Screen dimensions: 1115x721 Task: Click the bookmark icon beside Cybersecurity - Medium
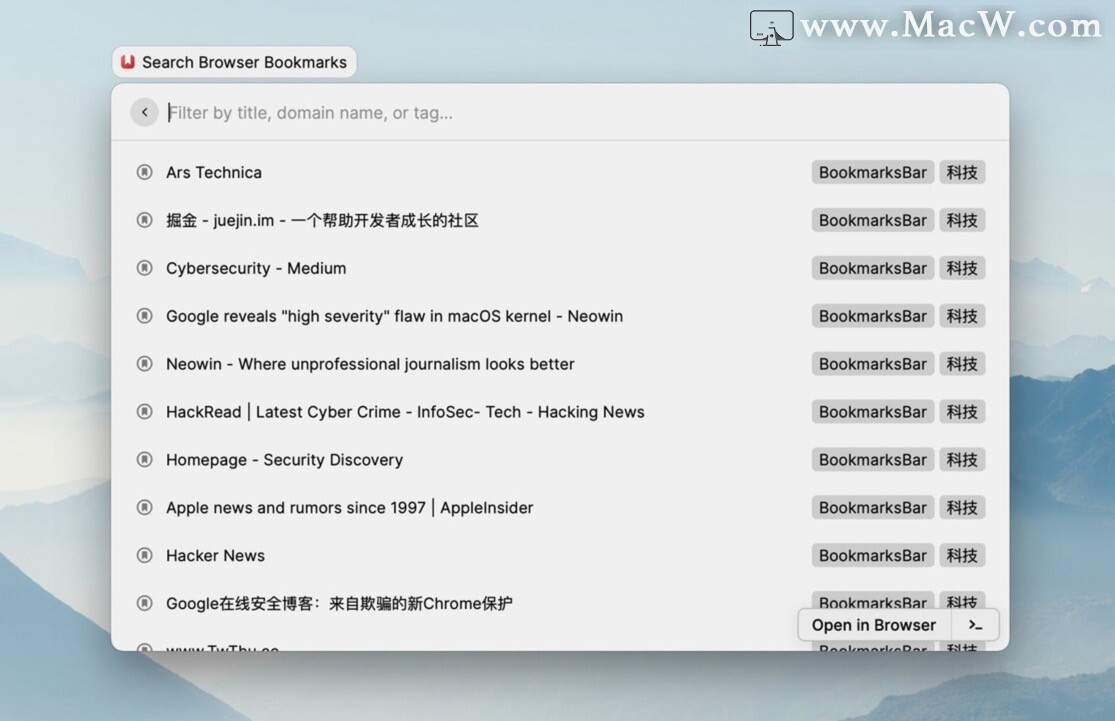click(x=144, y=268)
